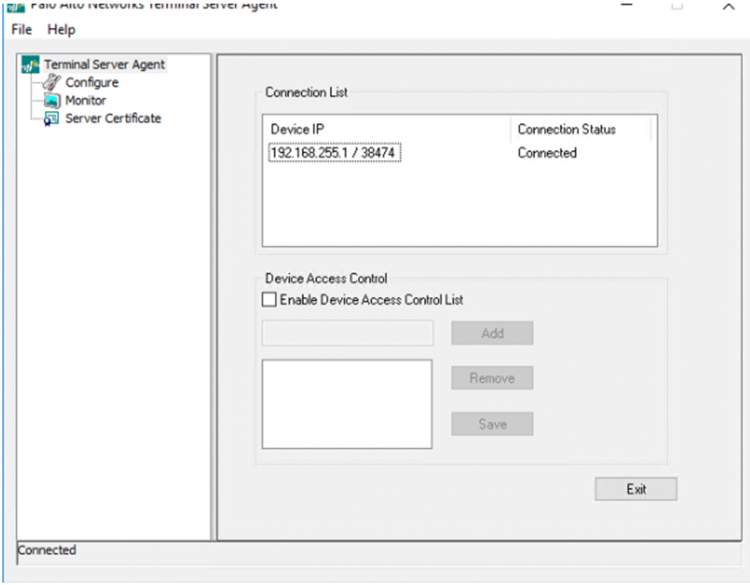Click the Exit button

point(636,489)
